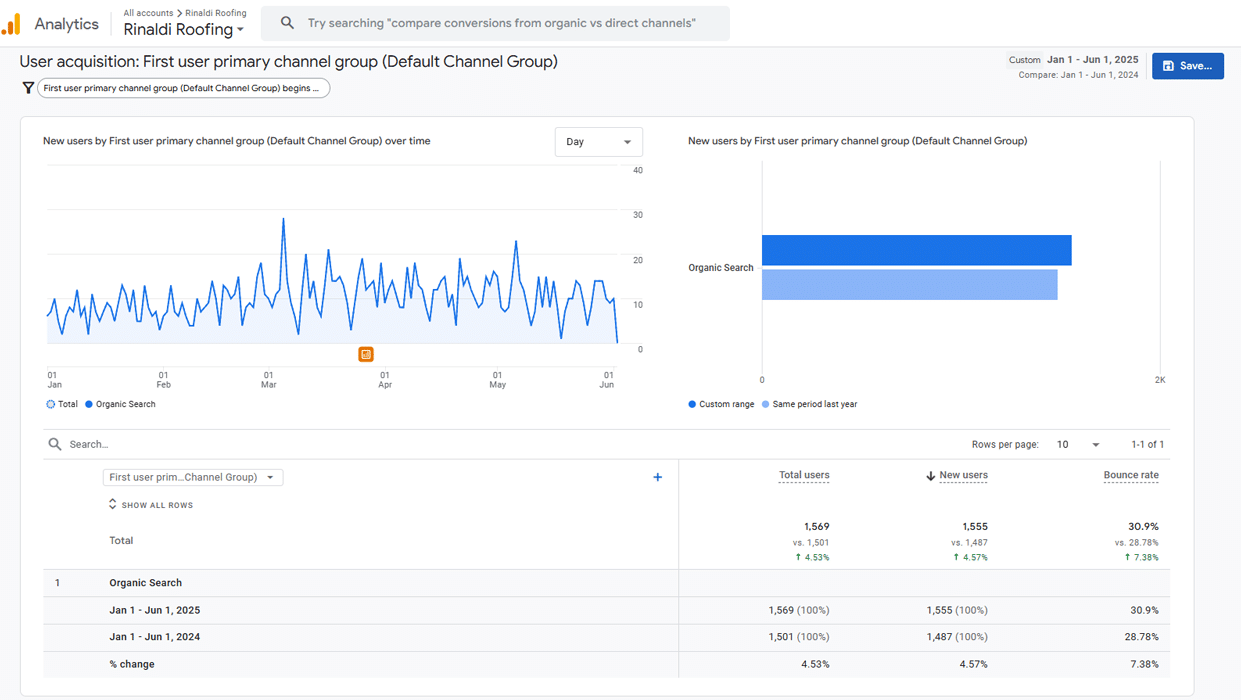
Task: Toggle Same period last year legend item
Action: coord(809,404)
